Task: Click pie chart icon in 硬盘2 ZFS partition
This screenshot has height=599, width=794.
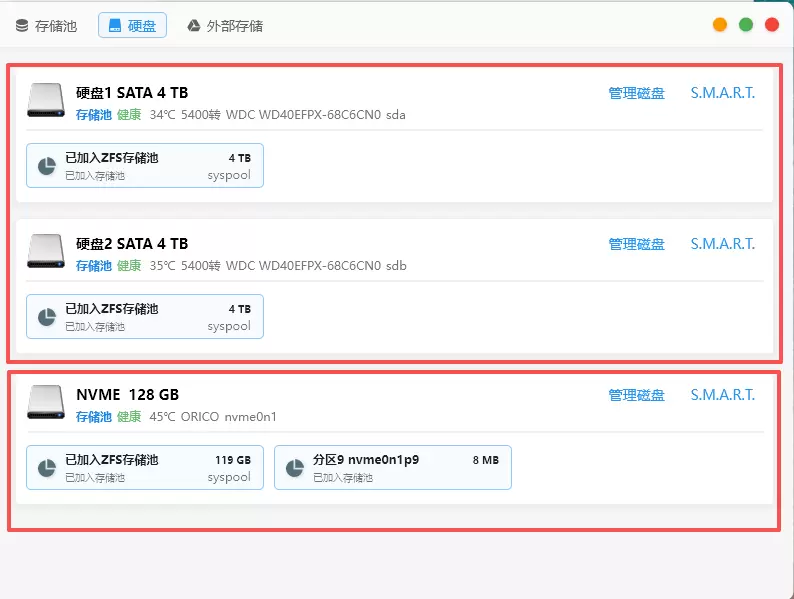Action: tap(46, 317)
